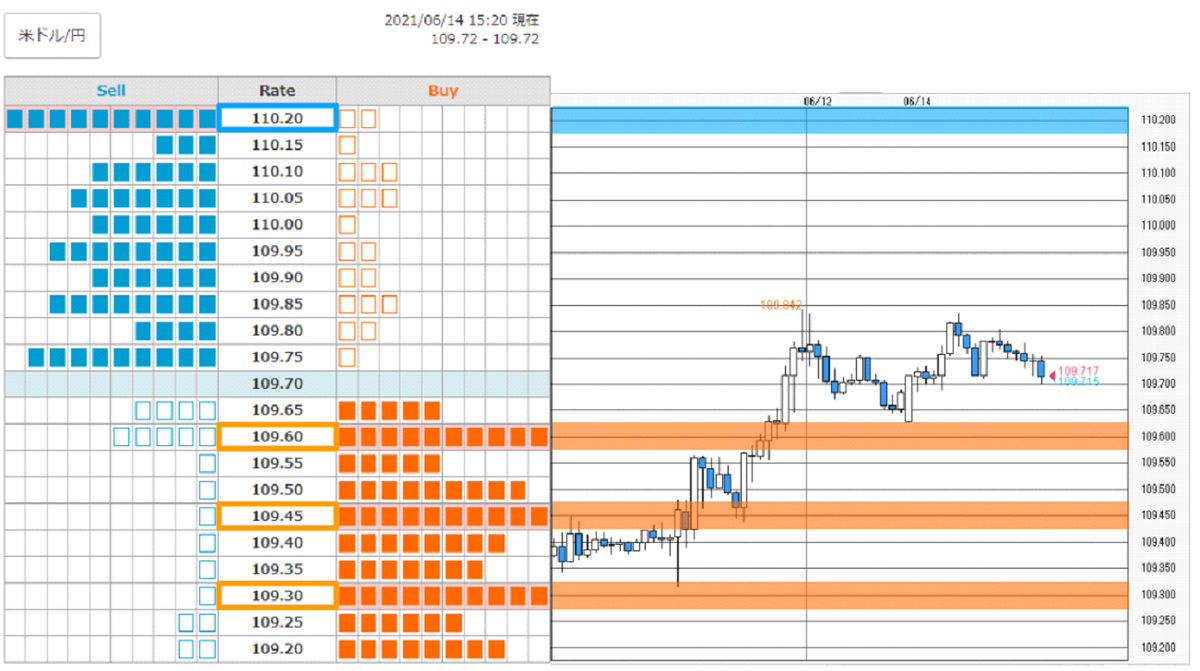
Task: Click the 109.50 rate cell
Action: (x=277, y=489)
